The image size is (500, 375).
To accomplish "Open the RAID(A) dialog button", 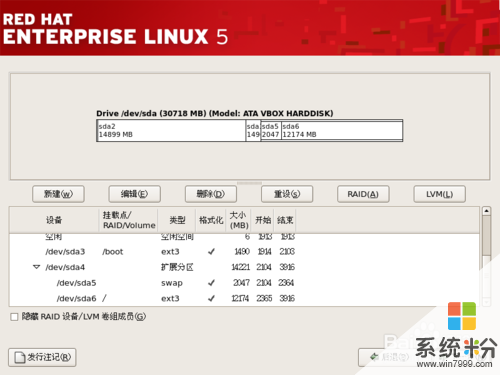I will [363, 194].
